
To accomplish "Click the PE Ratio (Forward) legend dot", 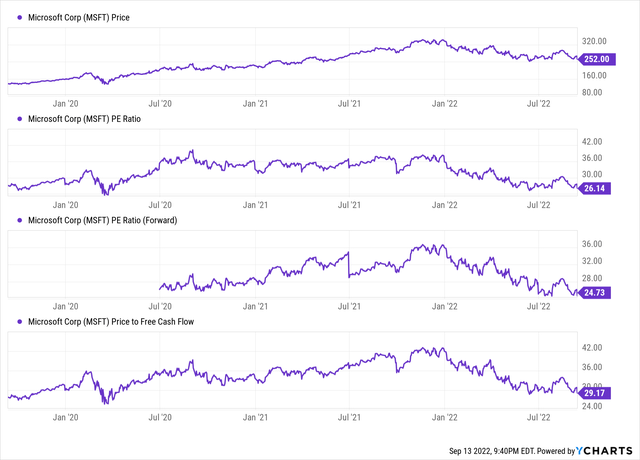I will (12, 219).
